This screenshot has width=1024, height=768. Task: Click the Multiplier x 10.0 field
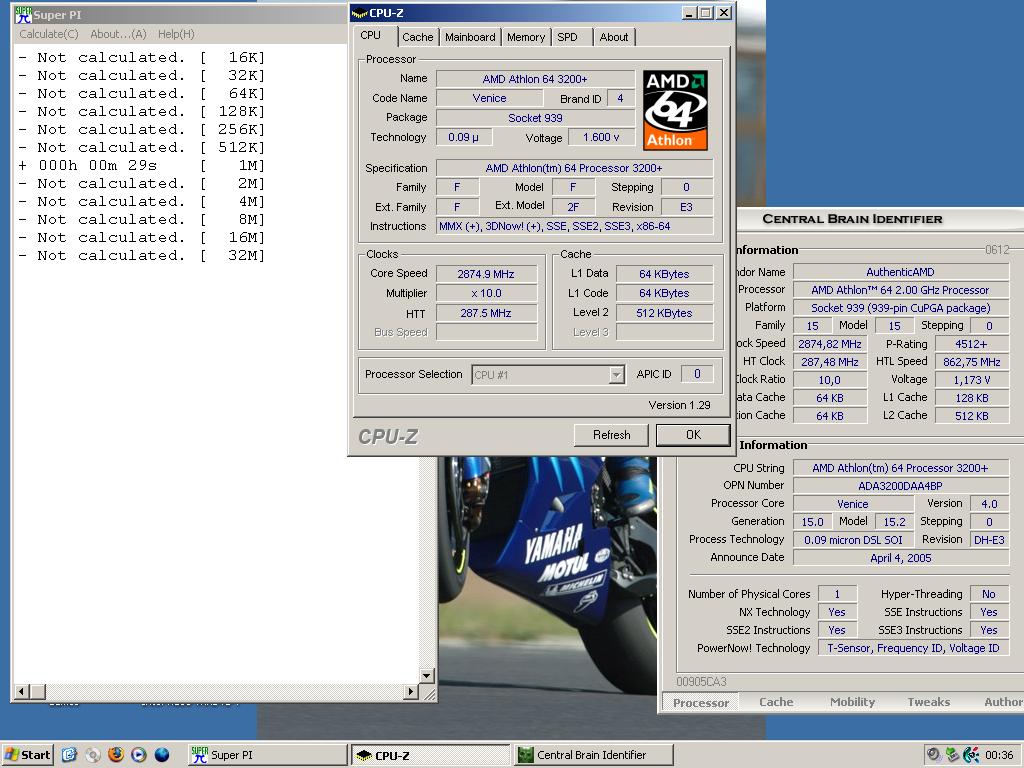[x=486, y=293]
